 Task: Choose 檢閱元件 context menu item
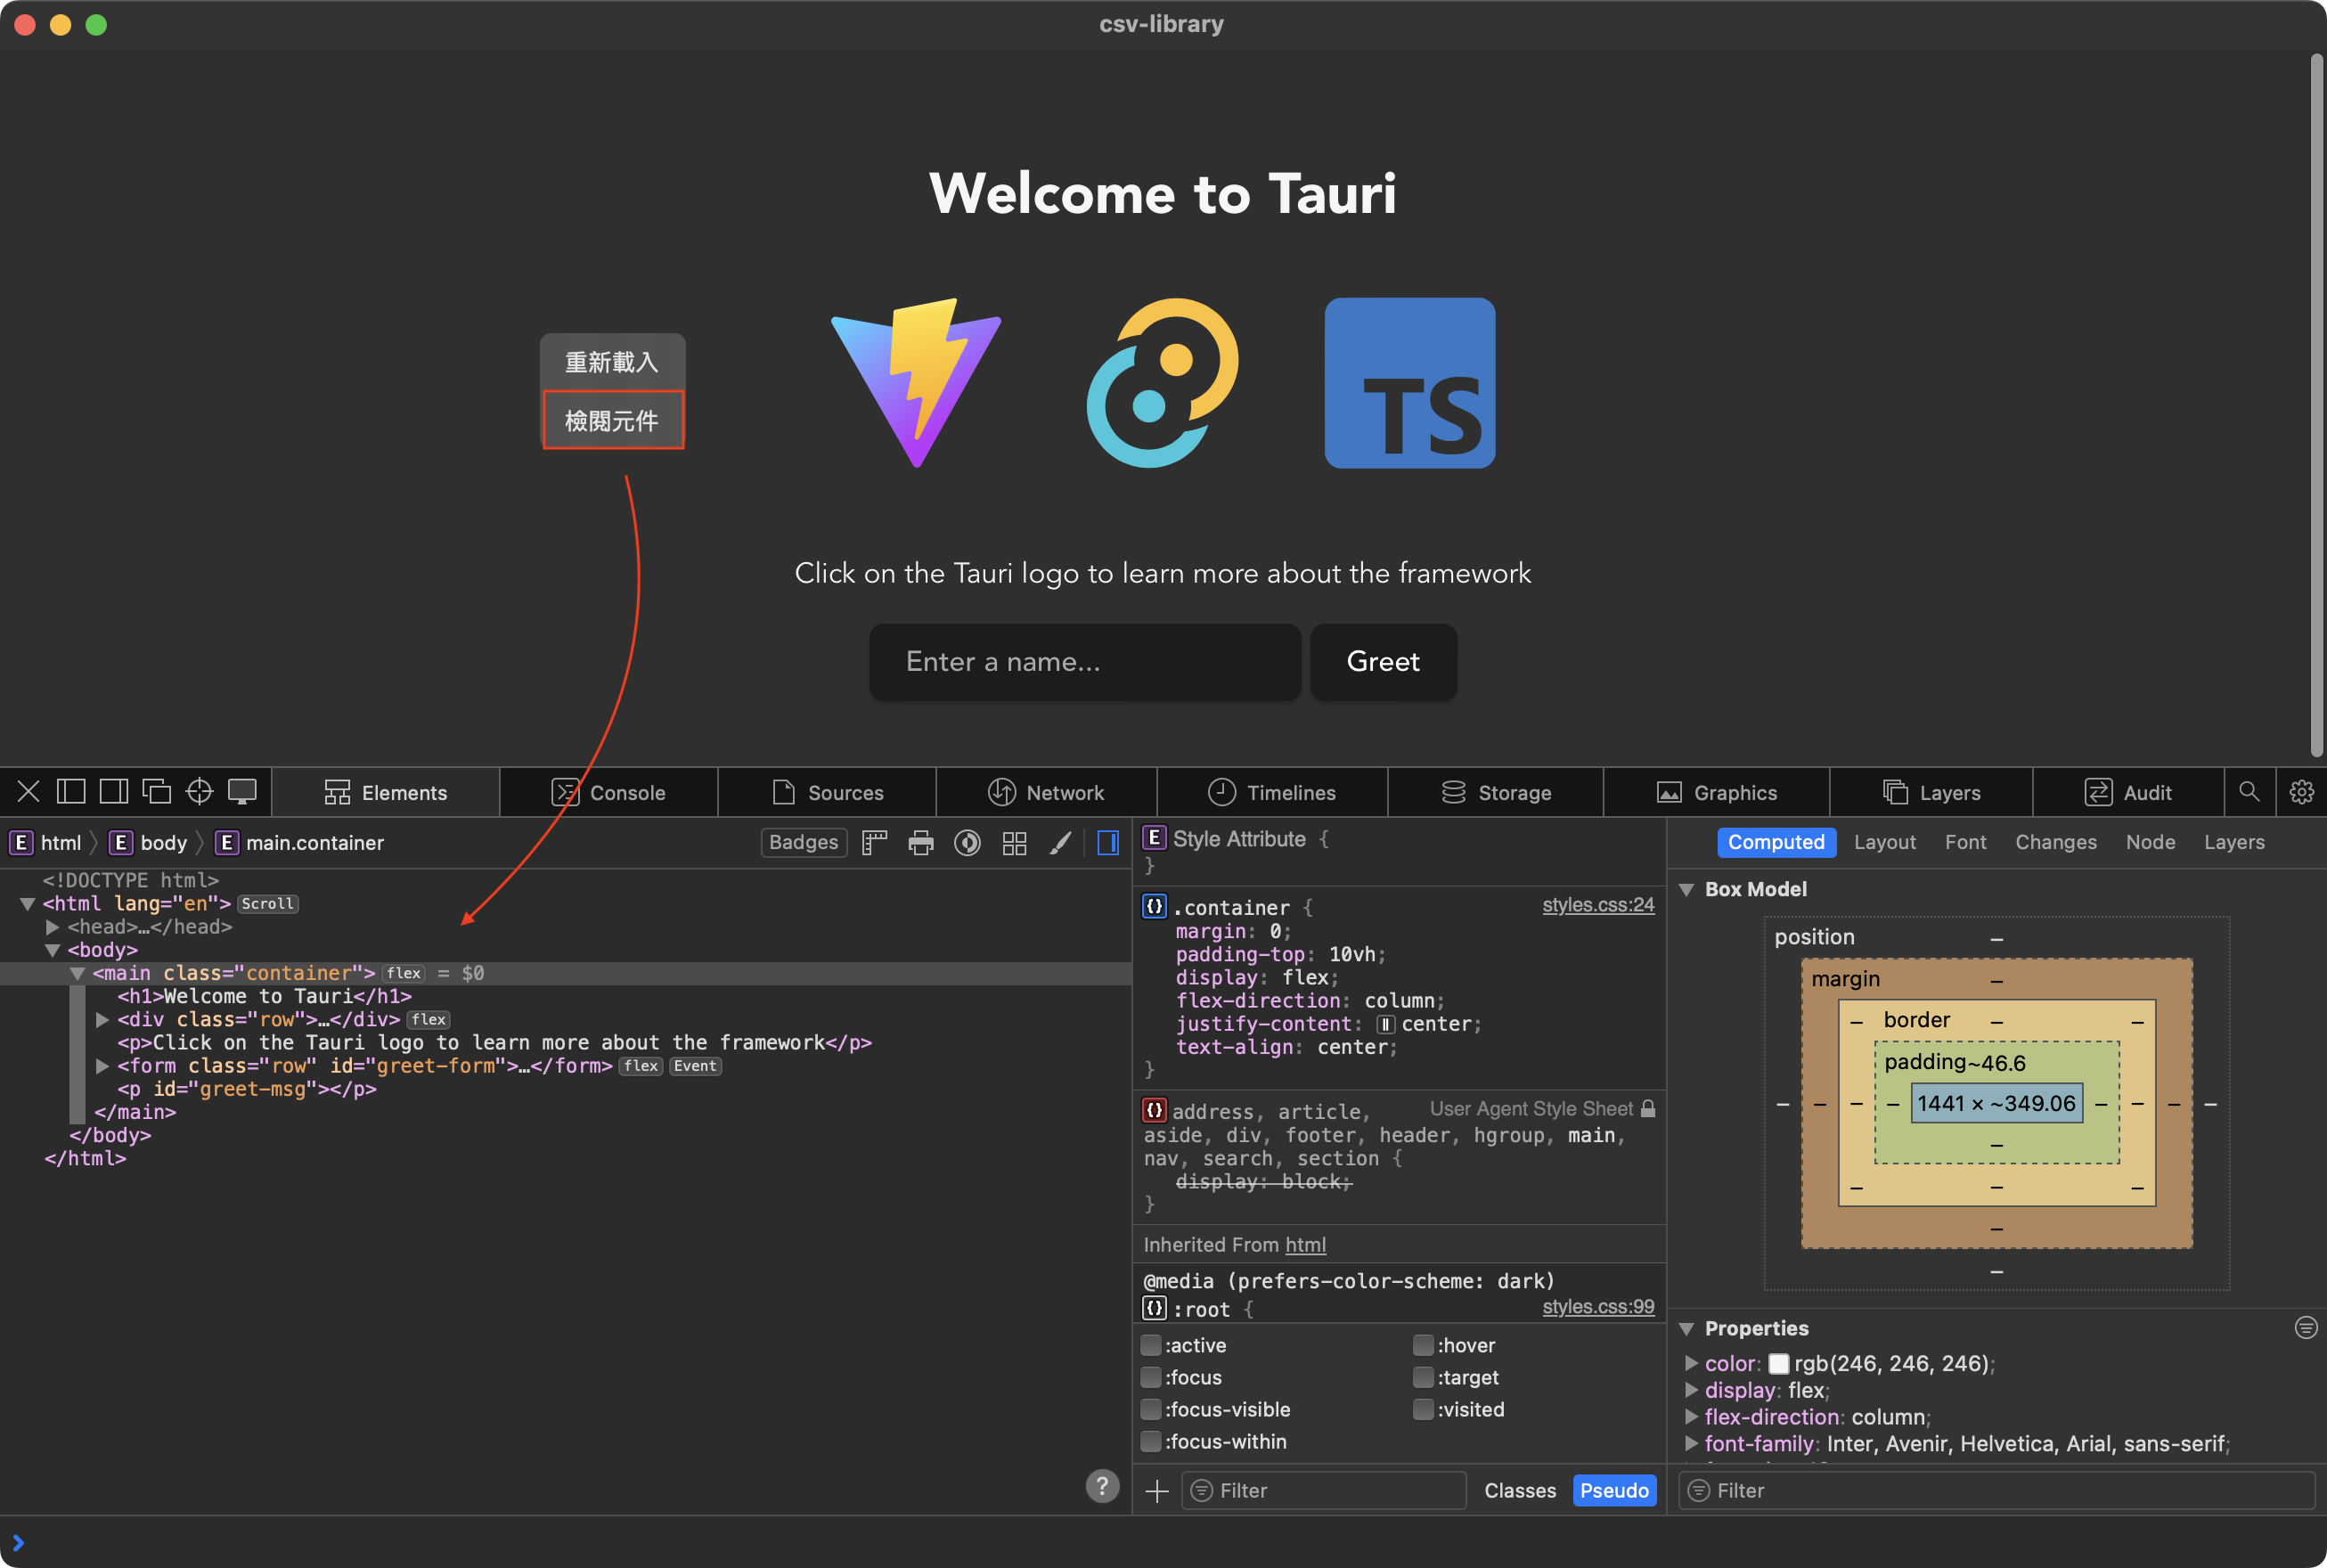[613, 420]
